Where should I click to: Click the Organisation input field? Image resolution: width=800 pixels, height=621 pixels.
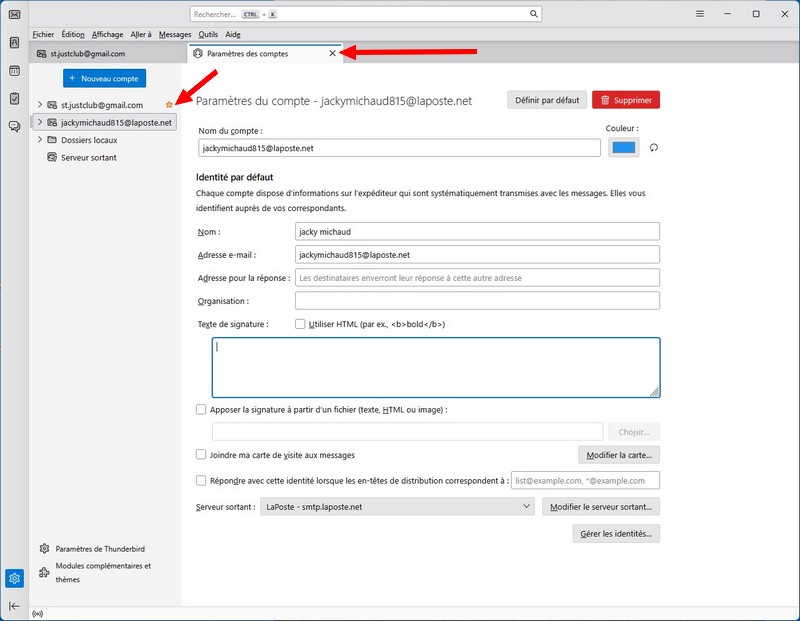[x=477, y=301]
